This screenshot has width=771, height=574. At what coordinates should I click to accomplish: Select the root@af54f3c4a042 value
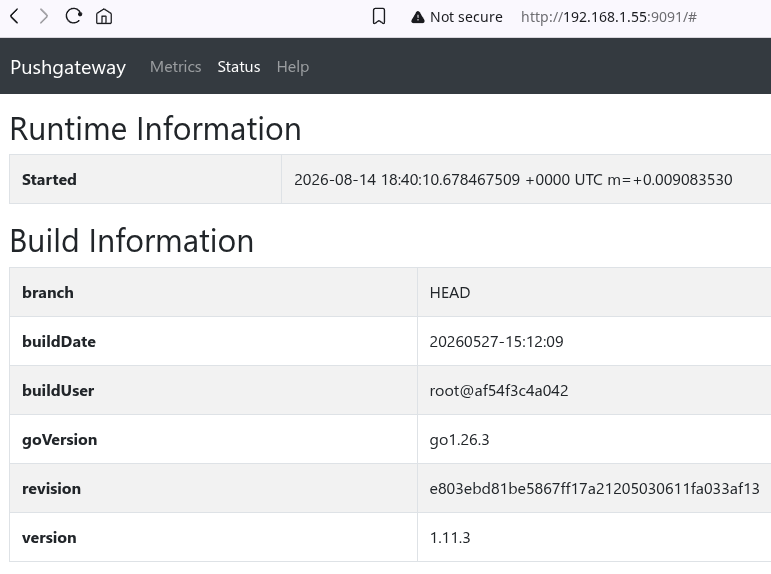(499, 391)
